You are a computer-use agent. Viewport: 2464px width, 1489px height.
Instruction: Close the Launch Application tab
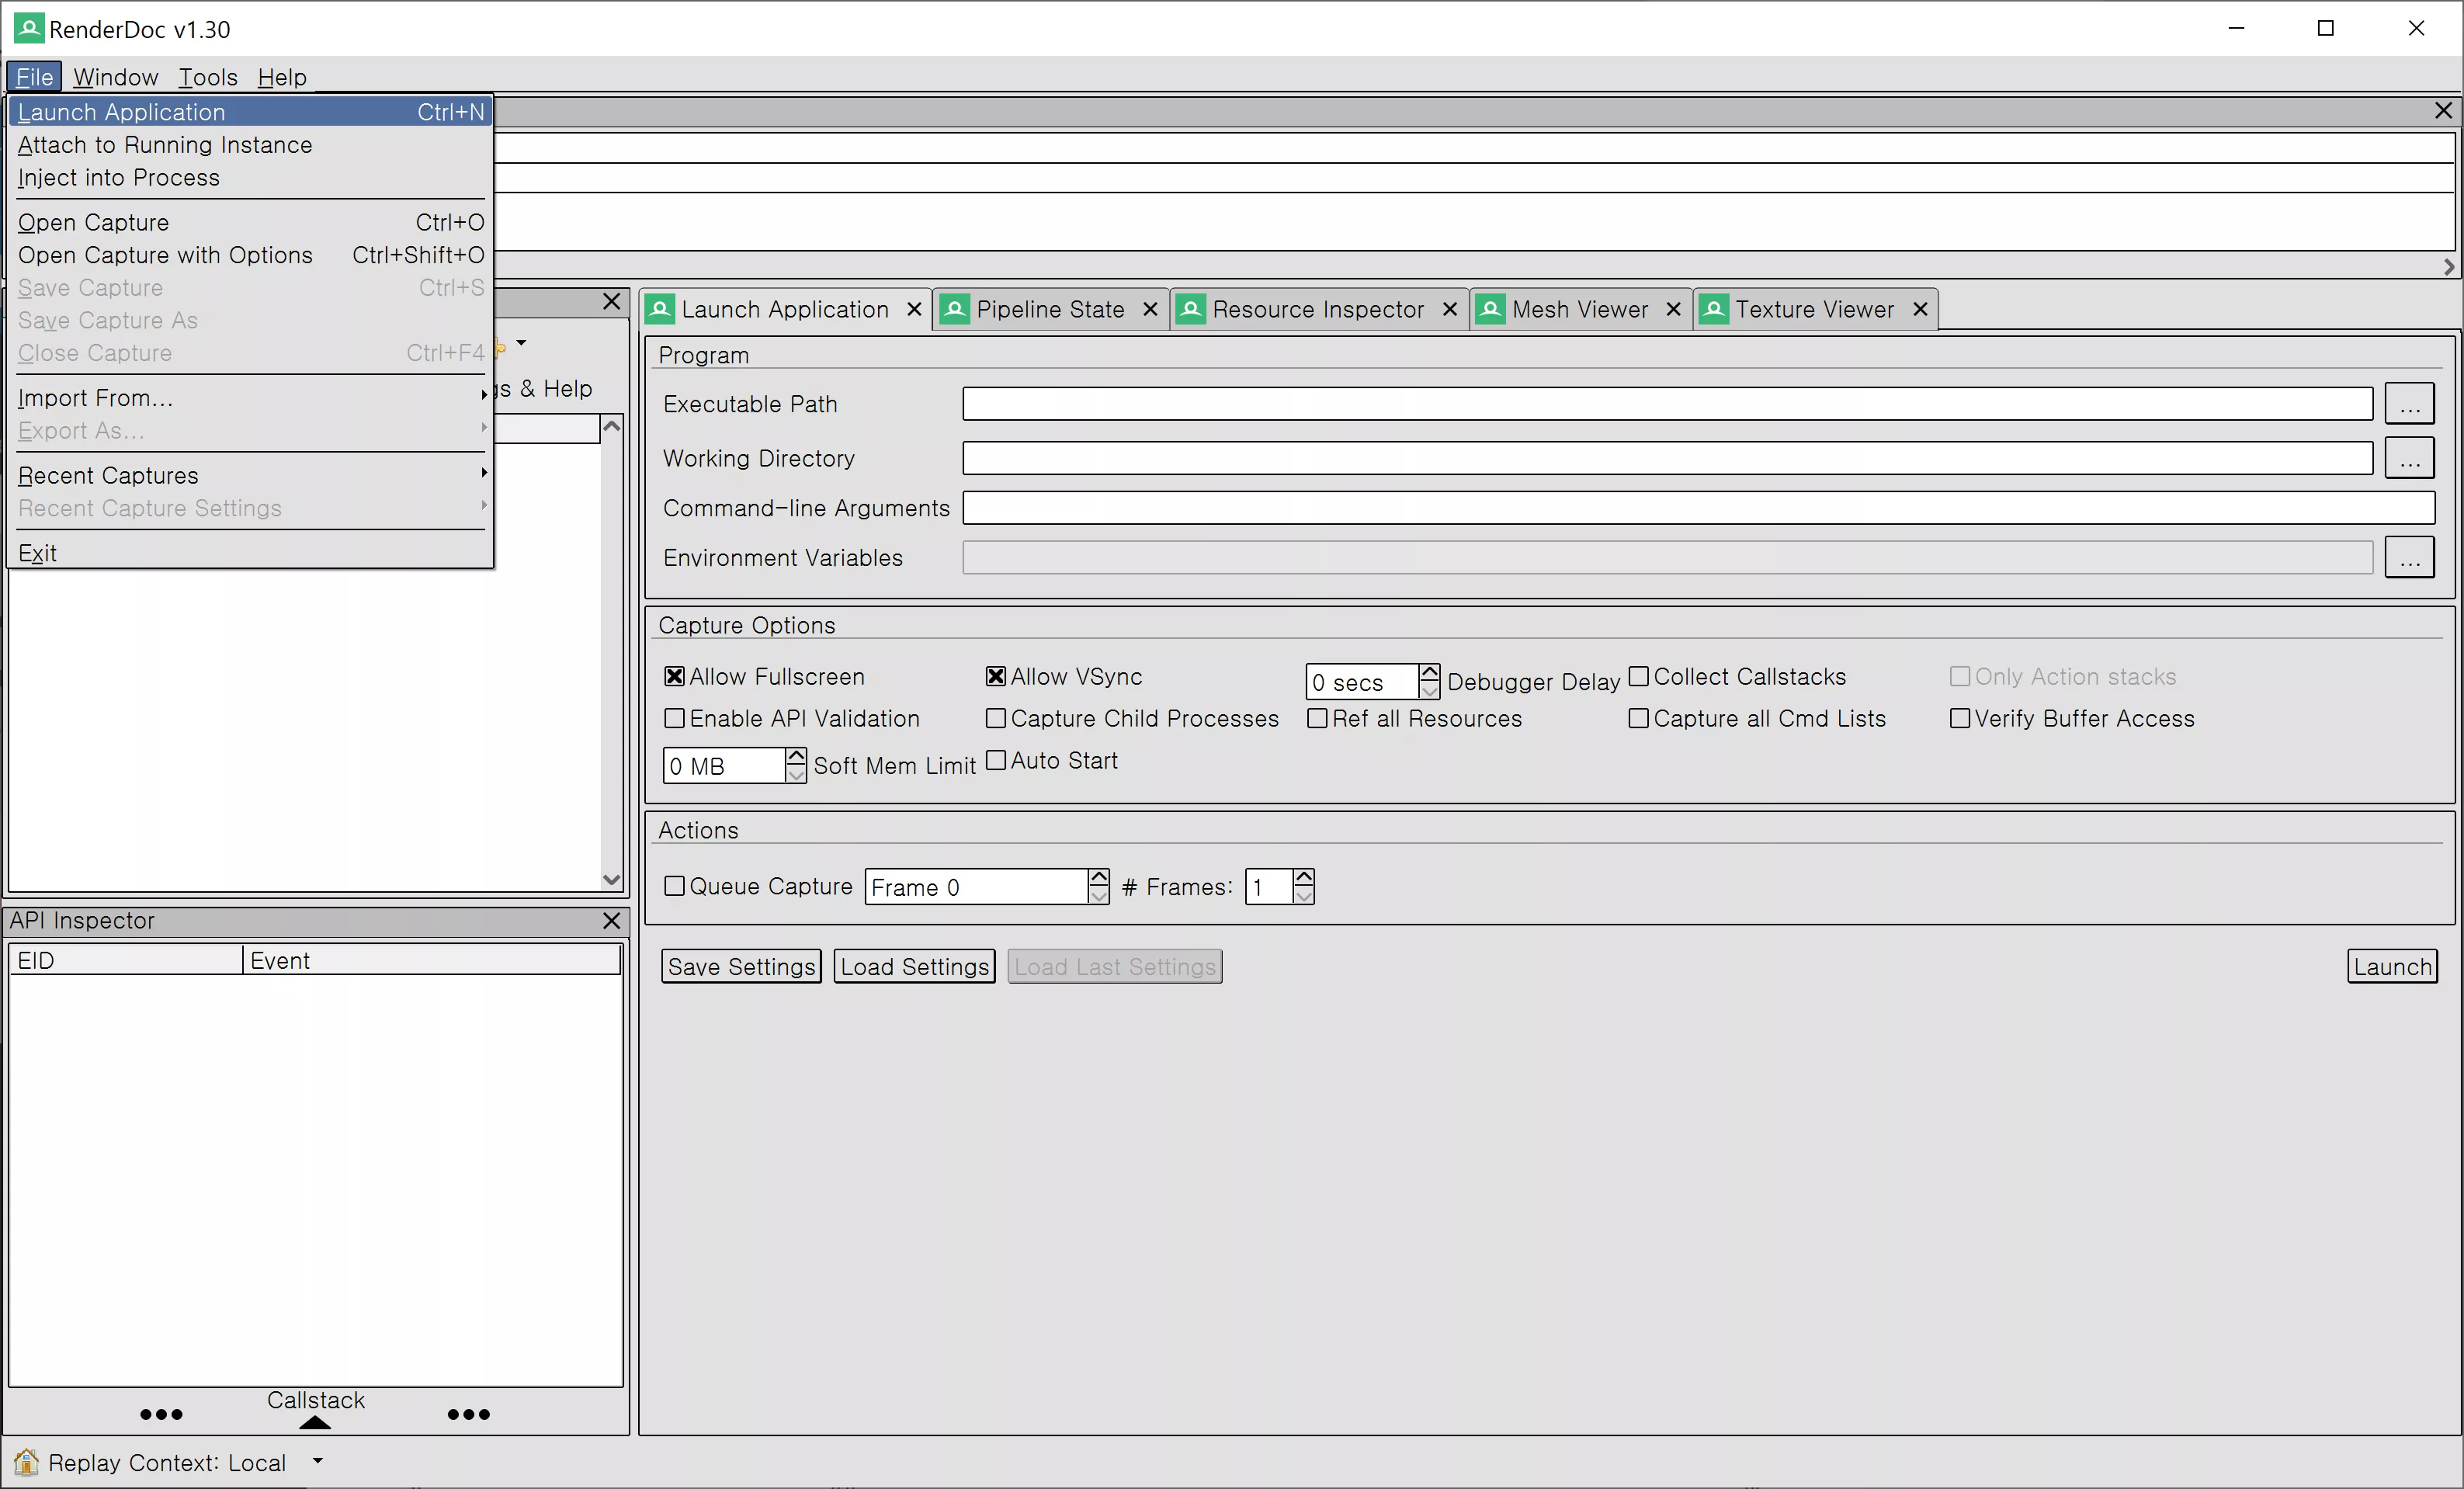click(x=913, y=309)
